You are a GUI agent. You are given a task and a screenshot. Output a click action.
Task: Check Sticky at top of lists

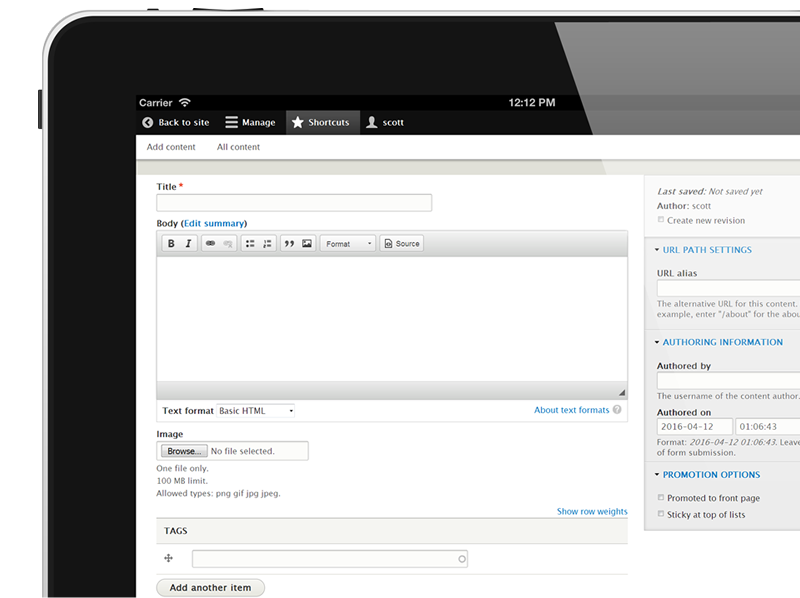click(x=661, y=514)
